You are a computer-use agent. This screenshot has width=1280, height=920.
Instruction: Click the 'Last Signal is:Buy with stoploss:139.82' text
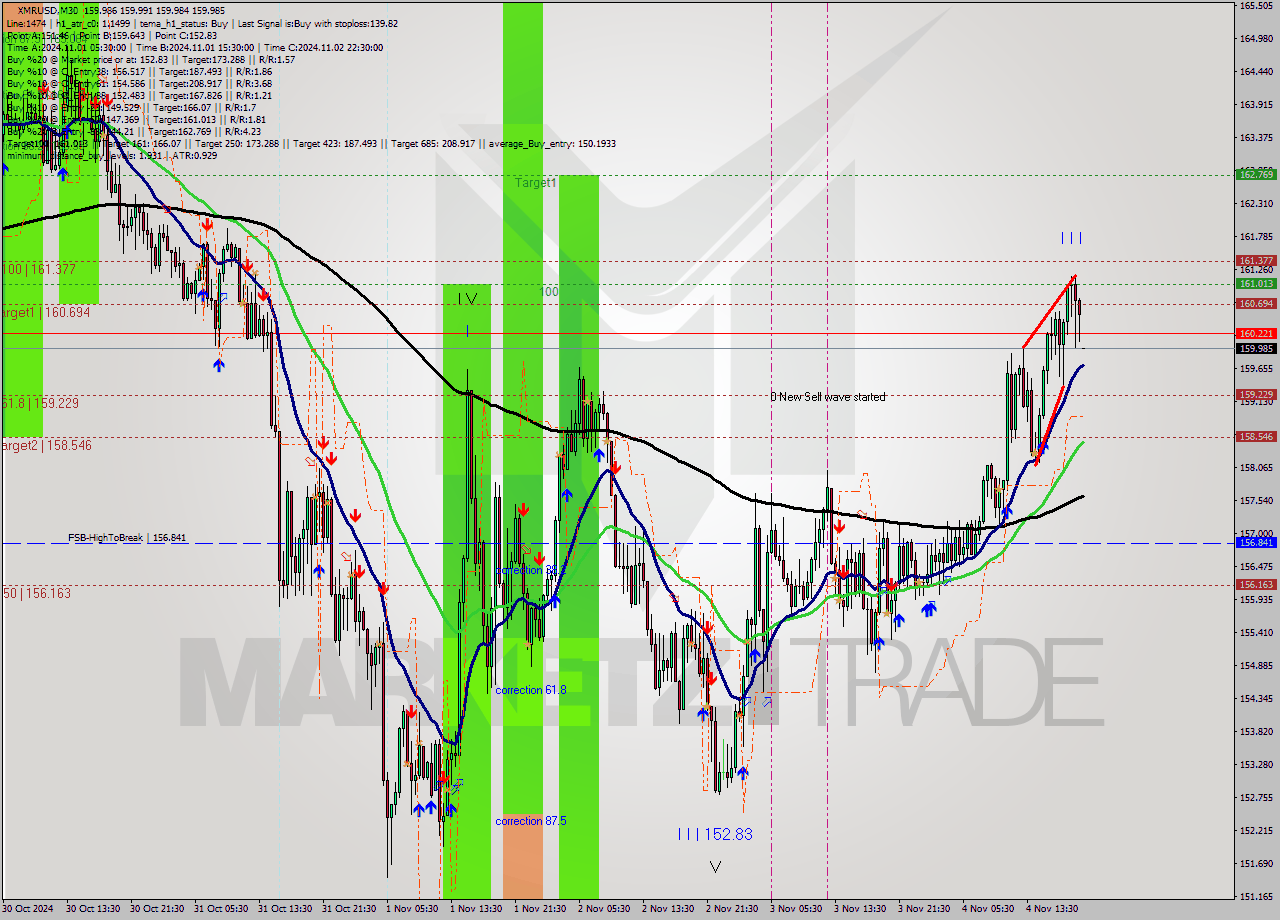317,23
